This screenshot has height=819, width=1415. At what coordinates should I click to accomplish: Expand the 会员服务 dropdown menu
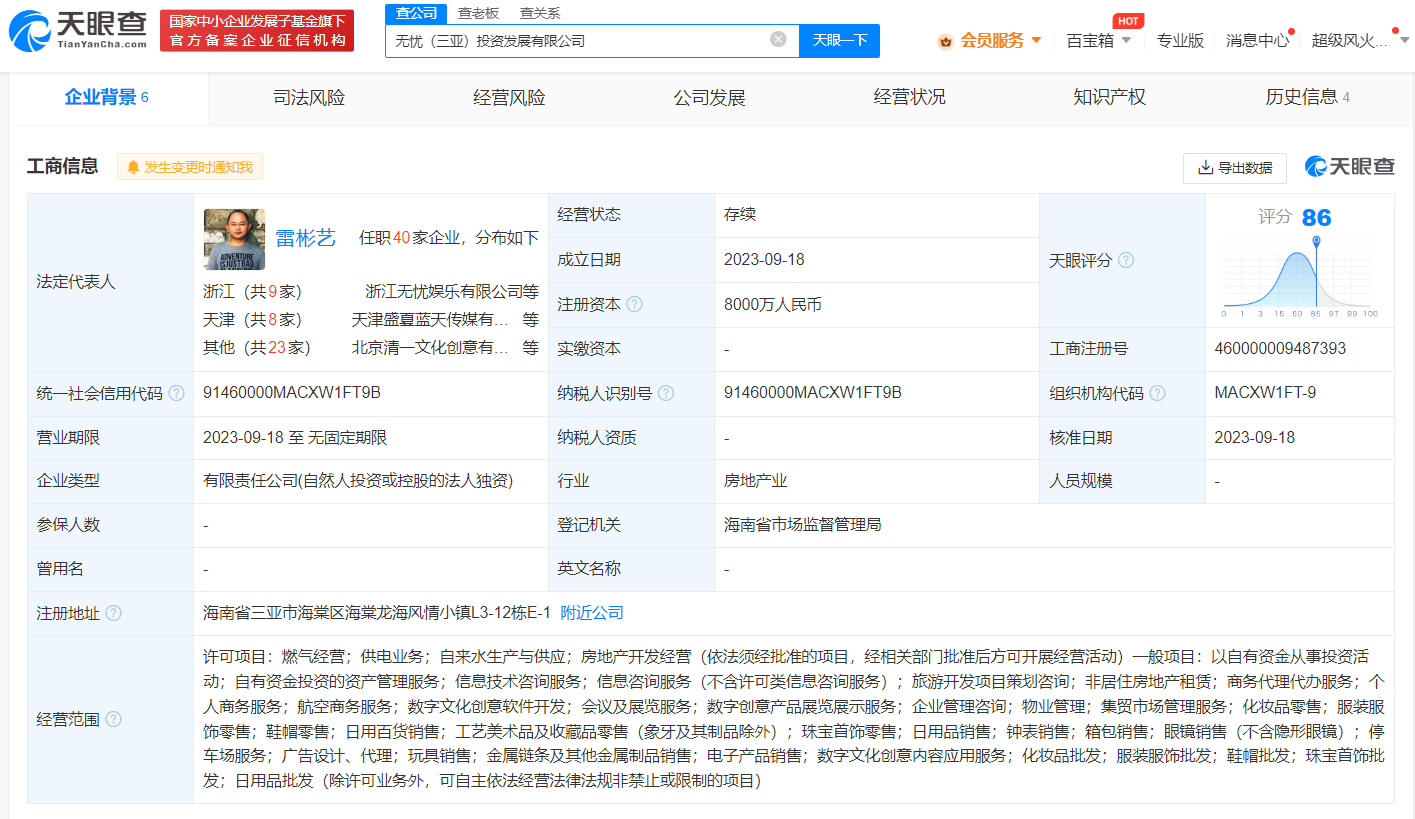point(990,41)
